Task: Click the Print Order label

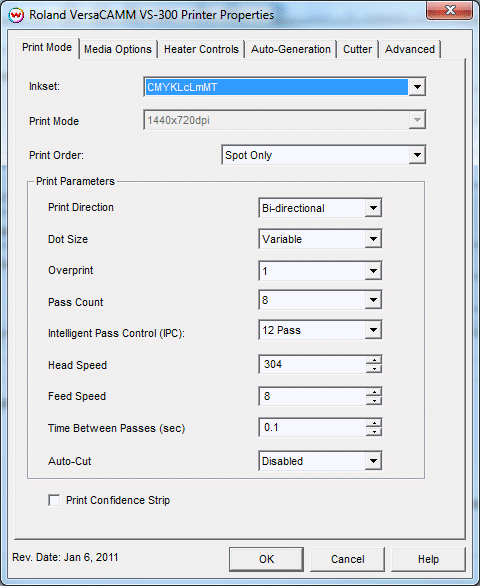Action: point(56,155)
